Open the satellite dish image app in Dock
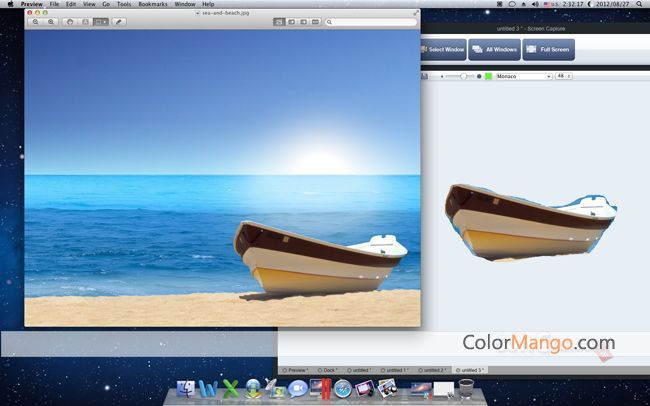Image resolution: width=650 pixels, height=406 pixels. pyautogui.click(x=274, y=388)
